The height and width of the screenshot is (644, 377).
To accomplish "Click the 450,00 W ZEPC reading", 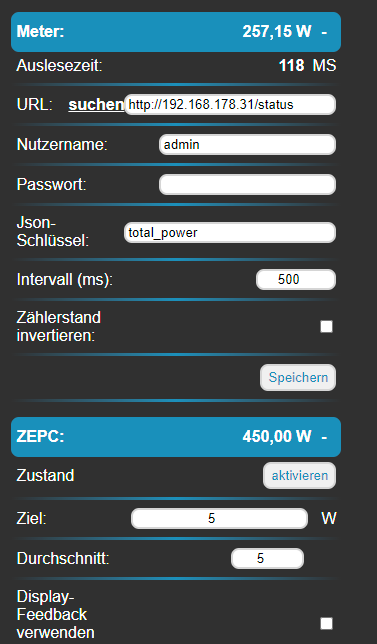I will click(x=277, y=437).
